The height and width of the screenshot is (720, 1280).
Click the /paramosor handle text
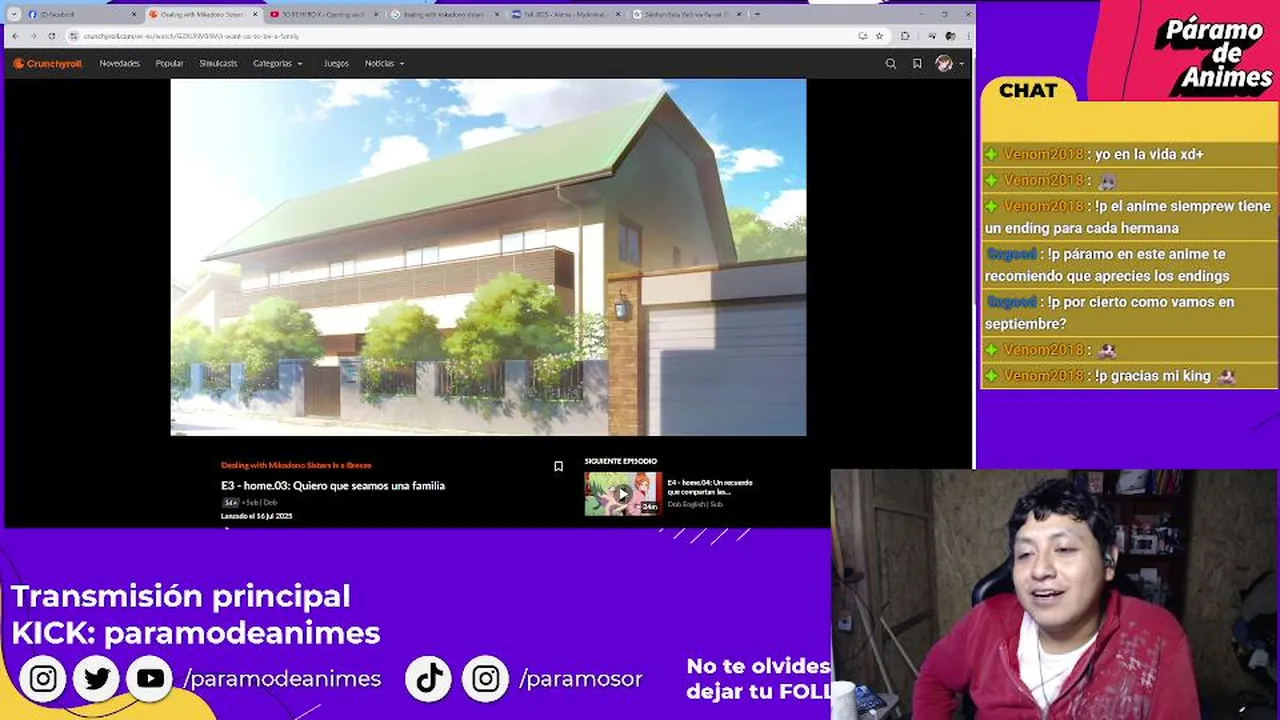[581, 680]
